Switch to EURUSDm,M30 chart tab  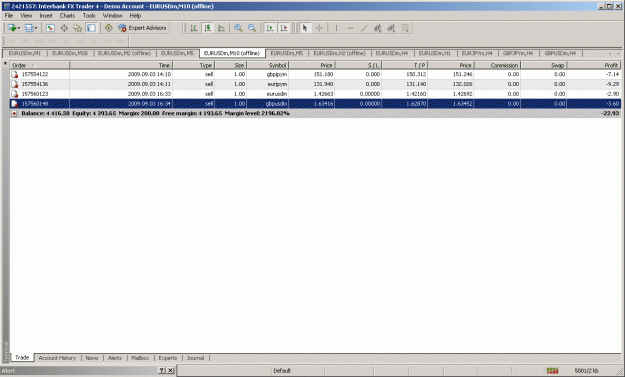click(x=70, y=53)
